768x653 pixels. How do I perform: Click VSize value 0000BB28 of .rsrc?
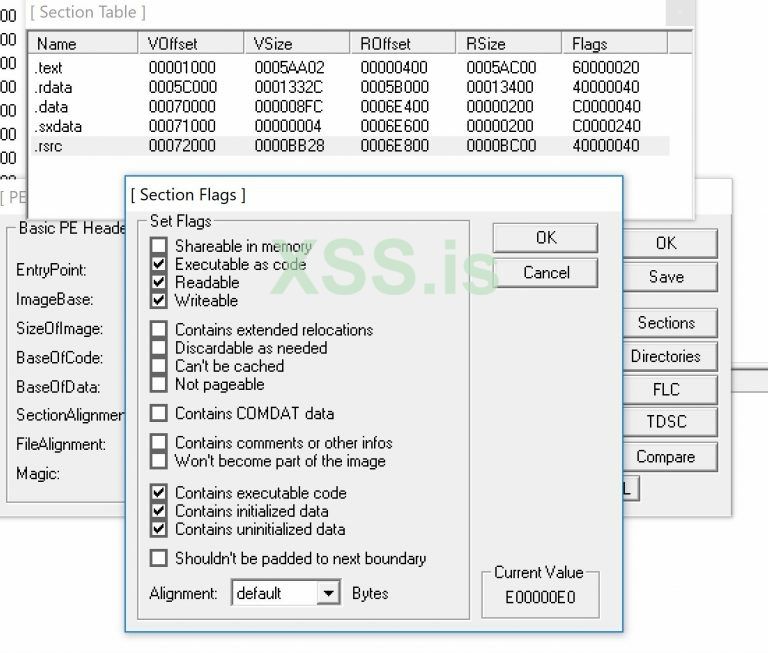(x=289, y=145)
